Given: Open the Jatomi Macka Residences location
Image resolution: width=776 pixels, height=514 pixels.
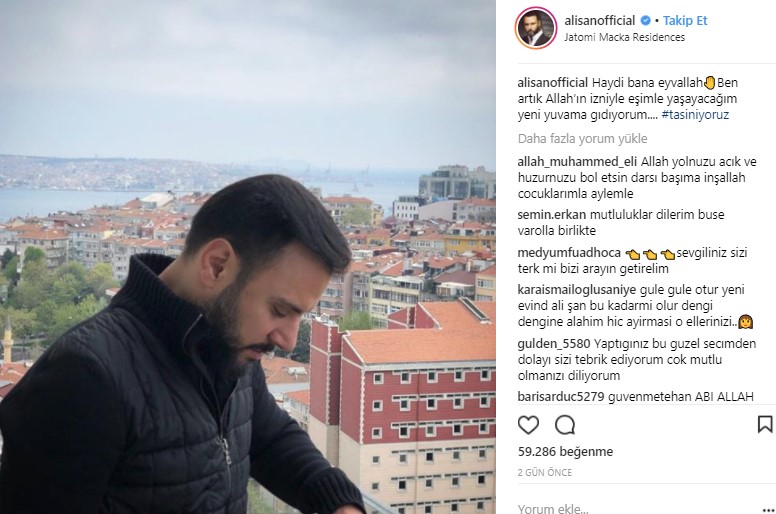Looking at the screenshot, I should click(x=625, y=37).
